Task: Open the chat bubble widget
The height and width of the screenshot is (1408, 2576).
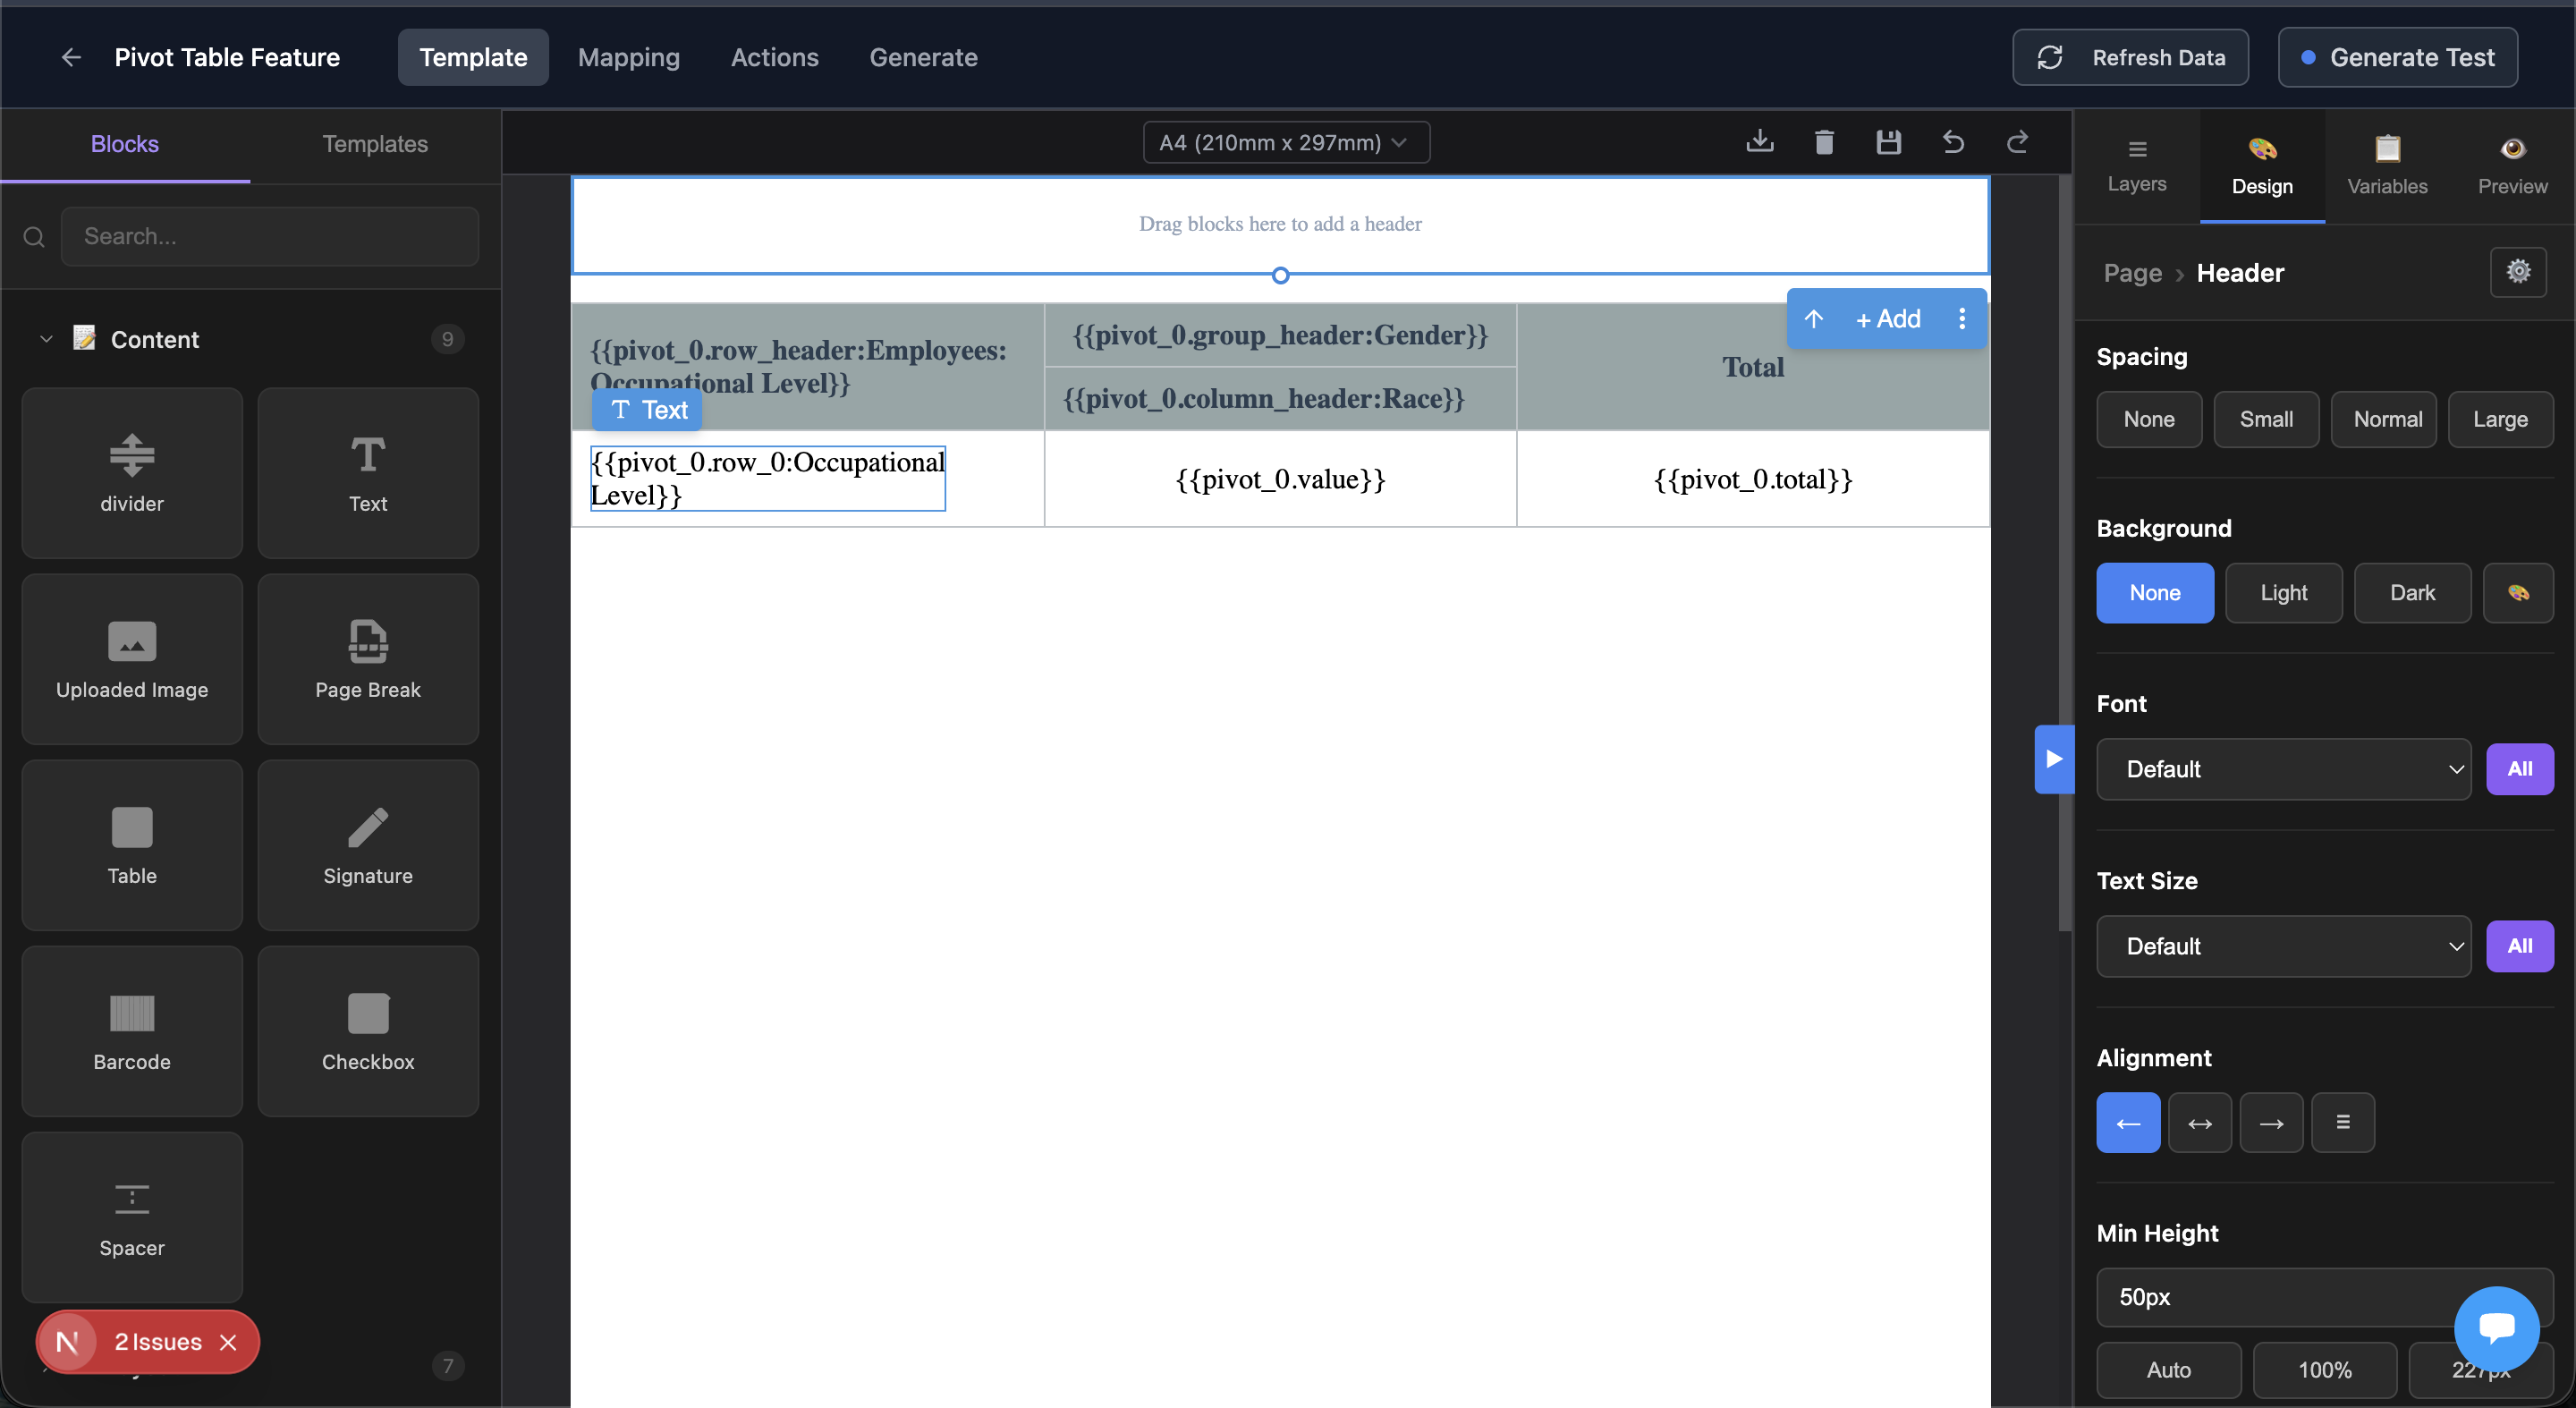Action: (x=2496, y=1328)
